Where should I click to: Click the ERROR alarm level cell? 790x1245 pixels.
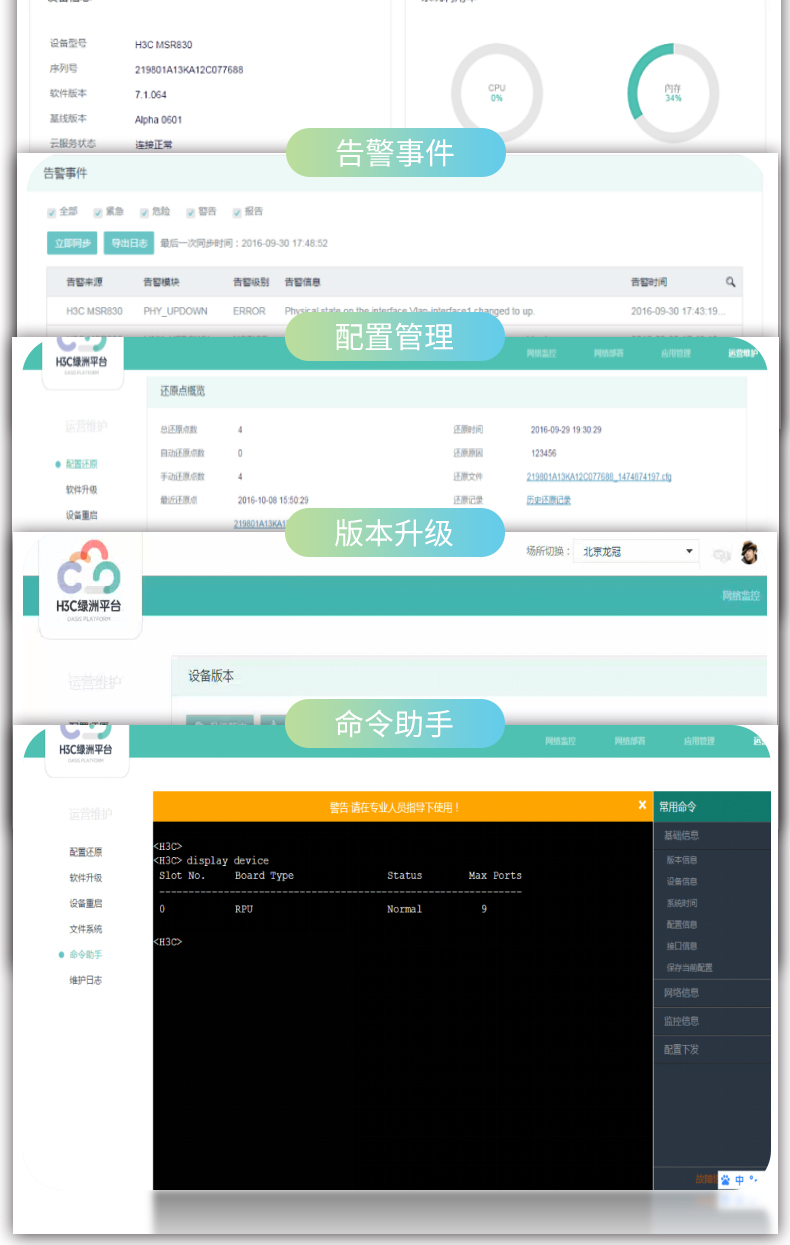(x=249, y=311)
